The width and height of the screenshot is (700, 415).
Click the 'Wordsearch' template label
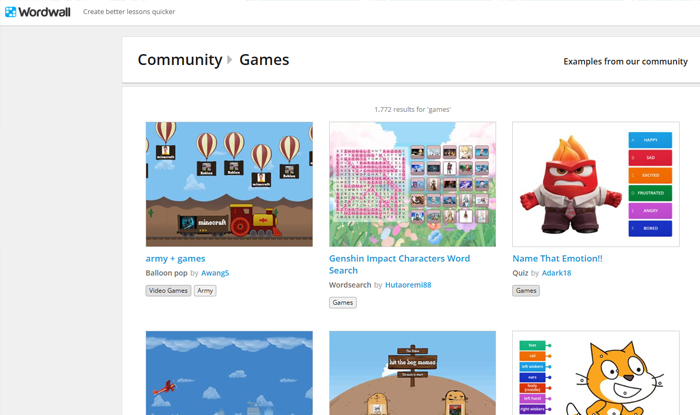click(x=350, y=285)
